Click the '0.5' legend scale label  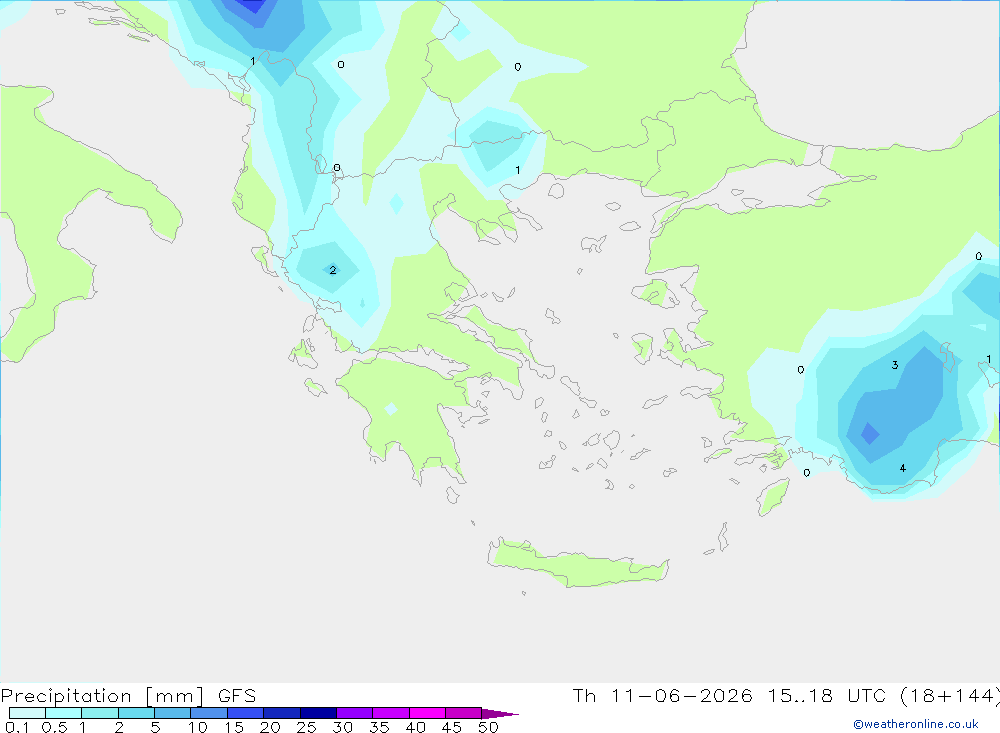point(54,727)
